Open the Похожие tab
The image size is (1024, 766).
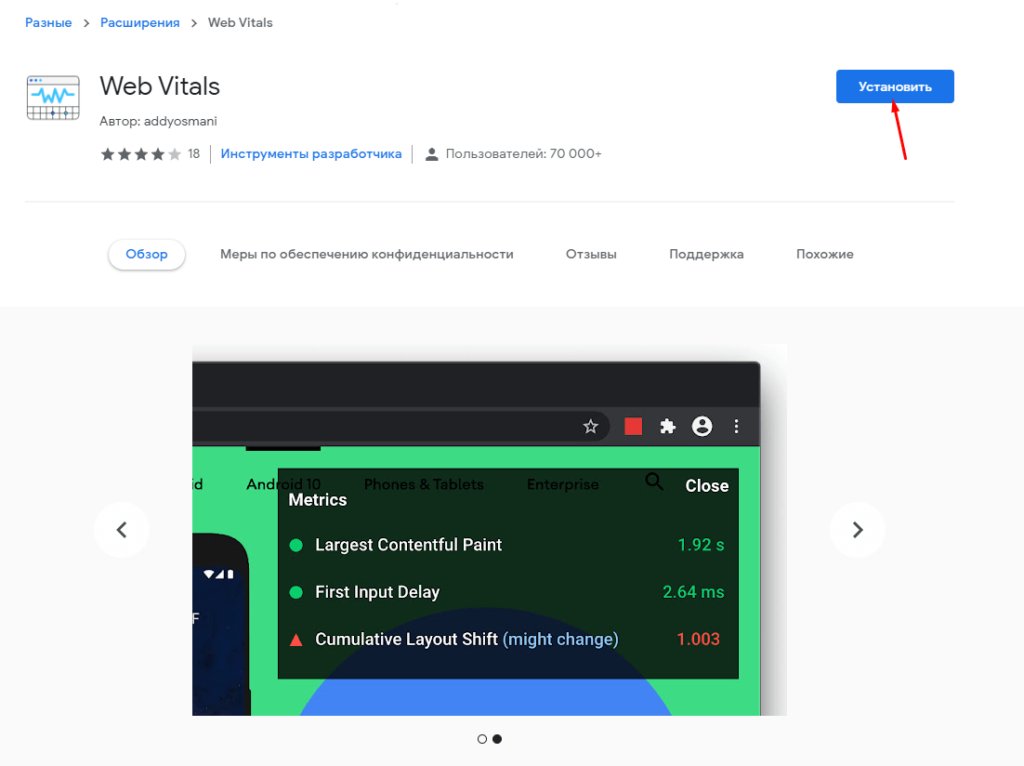(x=825, y=254)
